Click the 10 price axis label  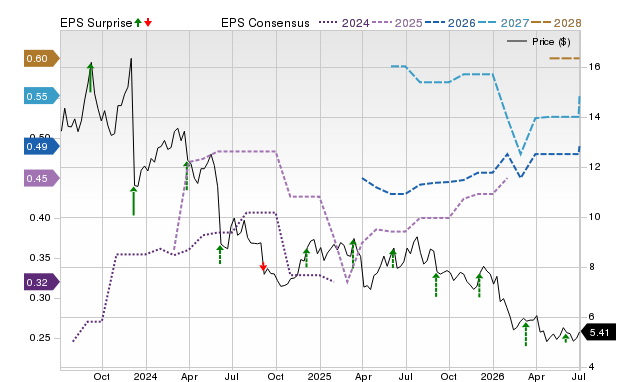point(595,217)
